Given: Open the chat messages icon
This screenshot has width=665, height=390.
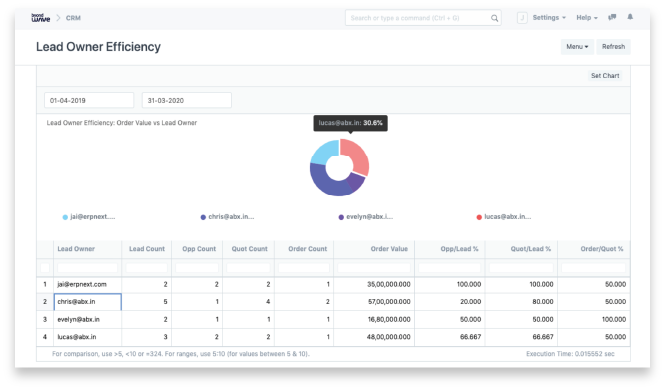Looking at the screenshot, I should pyautogui.click(x=612, y=17).
